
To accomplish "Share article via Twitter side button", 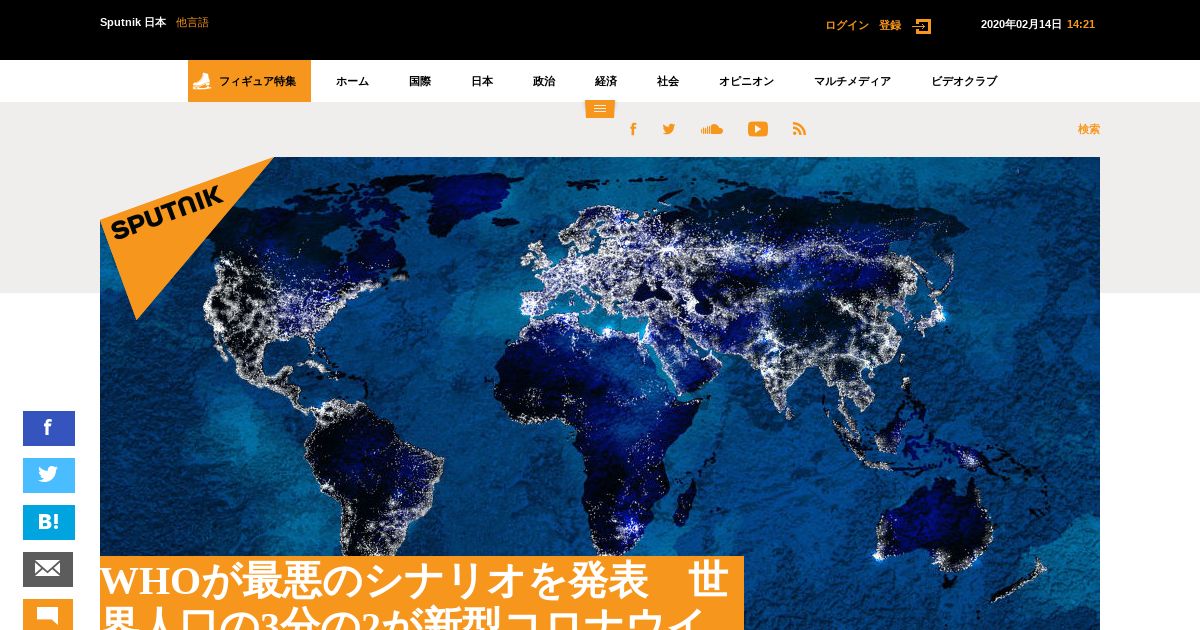I will point(49,475).
